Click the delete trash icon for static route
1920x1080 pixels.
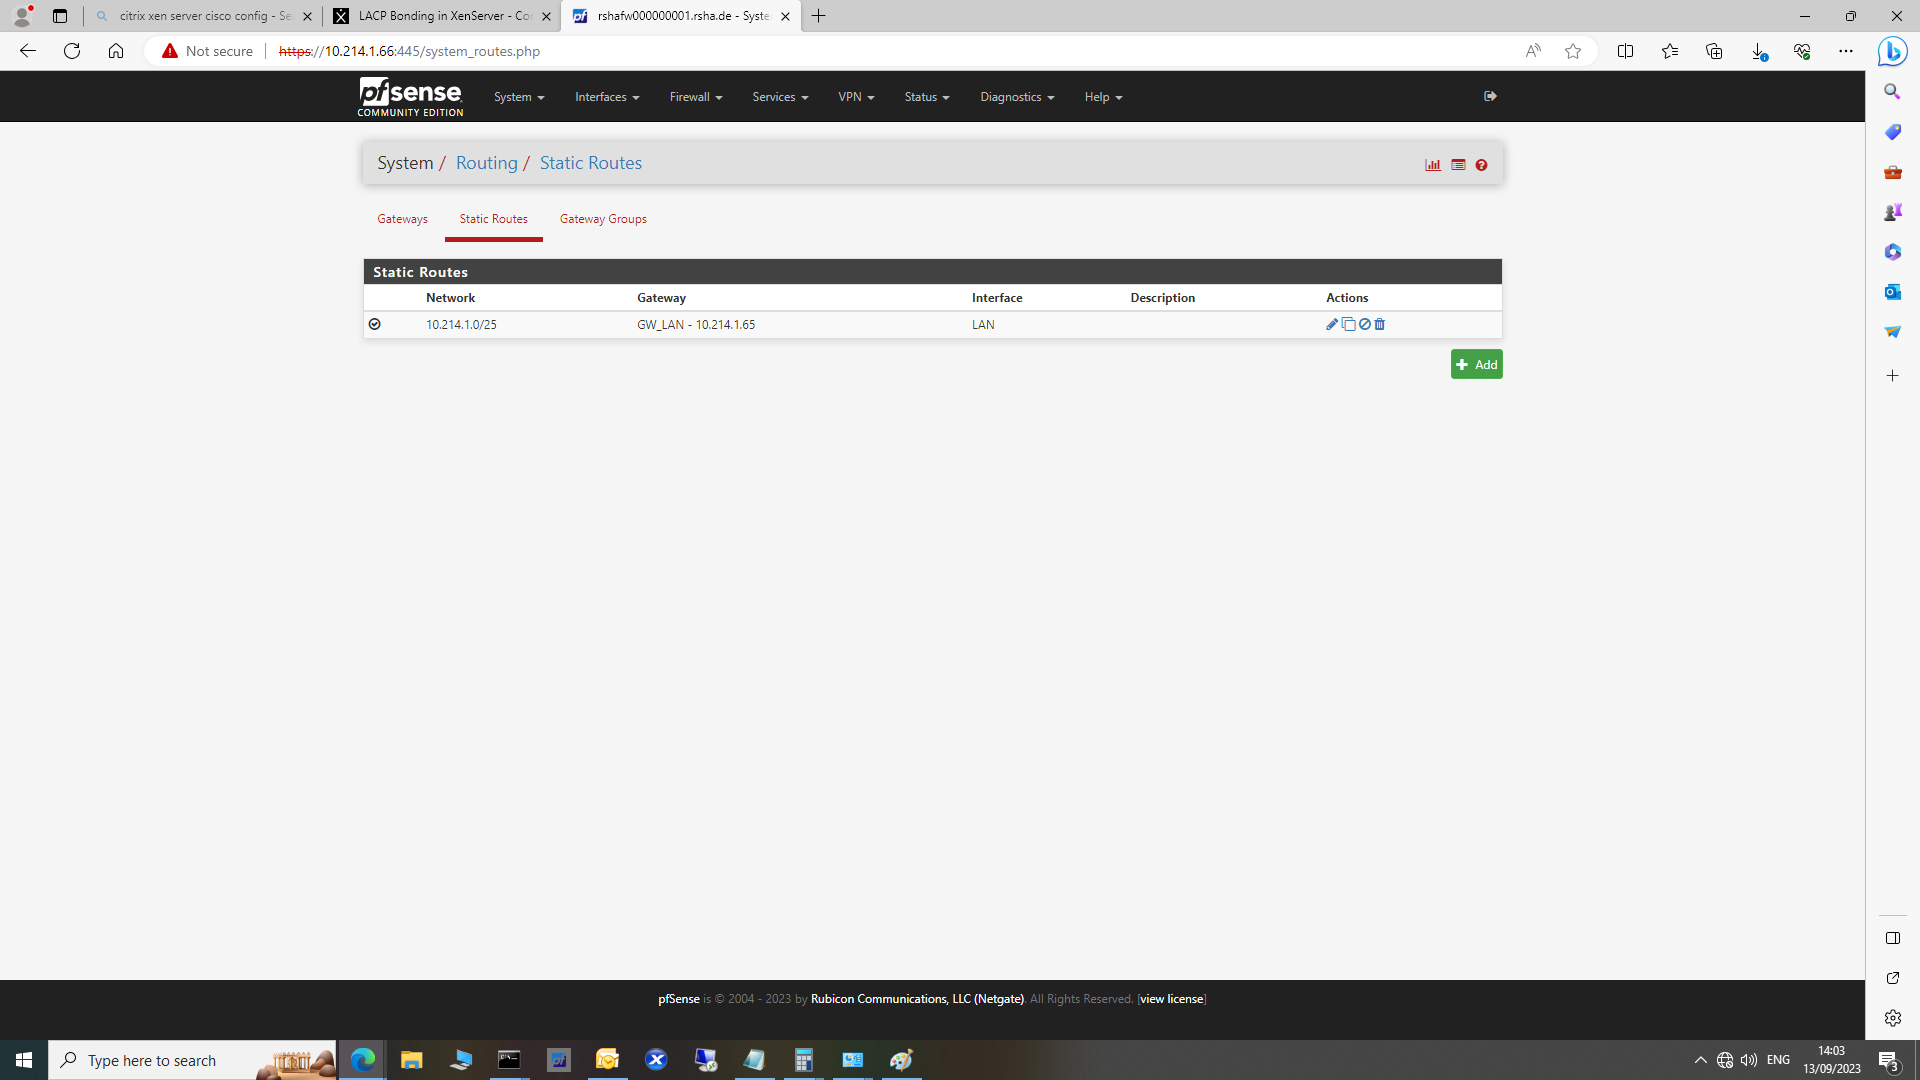[1381, 324]
